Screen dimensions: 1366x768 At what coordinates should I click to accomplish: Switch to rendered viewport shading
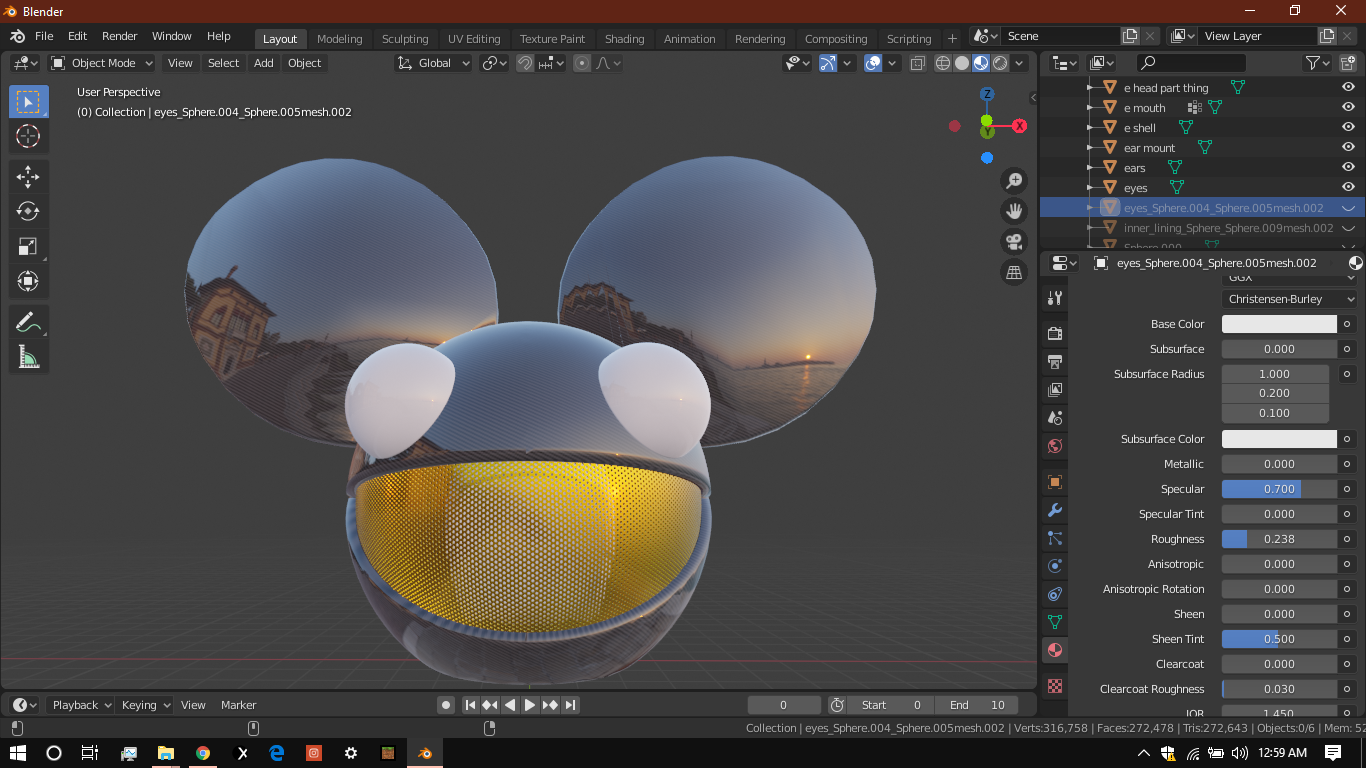[1000, 63]
